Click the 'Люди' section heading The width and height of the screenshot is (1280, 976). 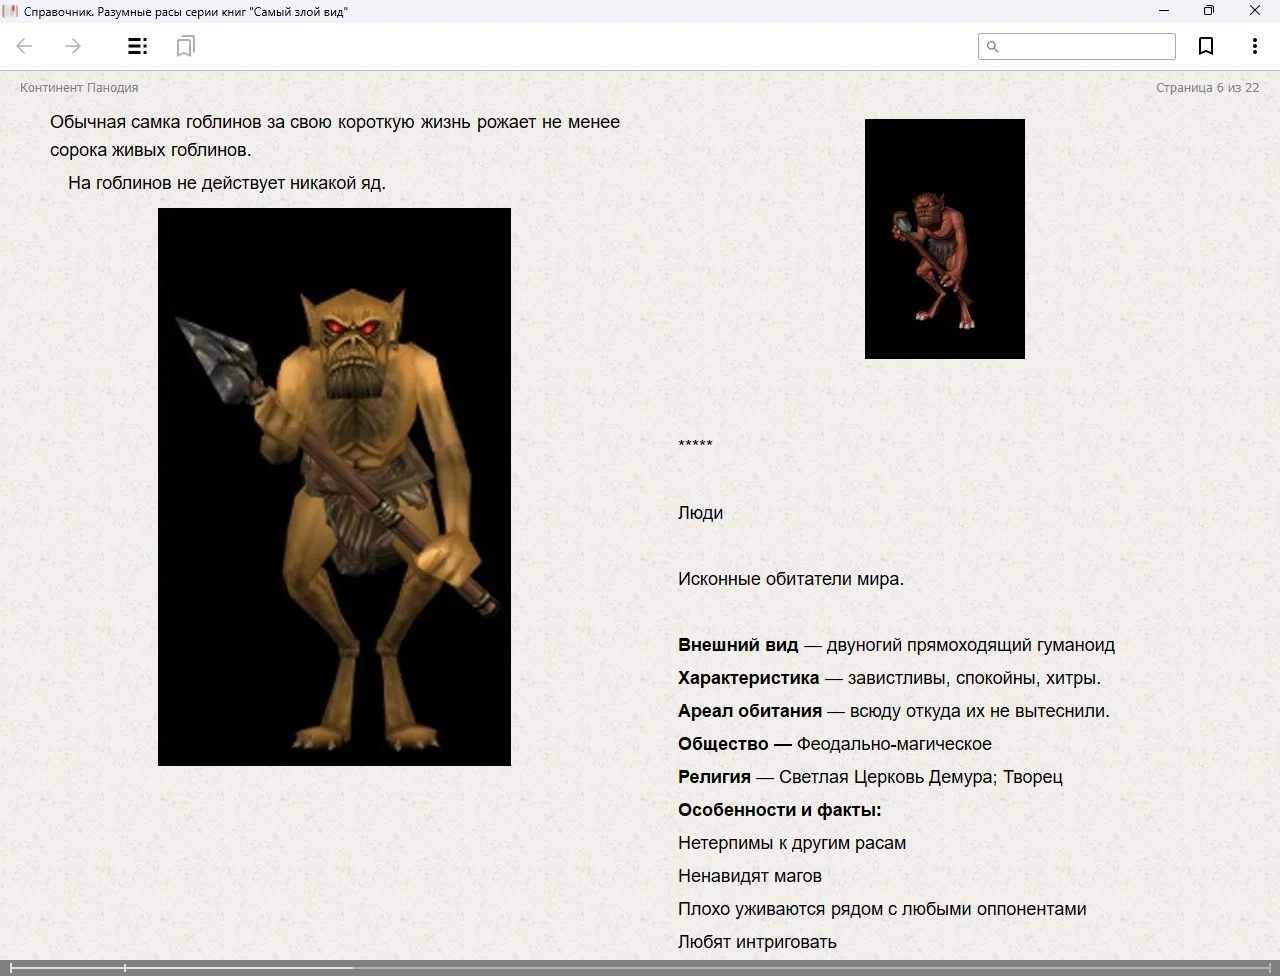pos(700,513)
